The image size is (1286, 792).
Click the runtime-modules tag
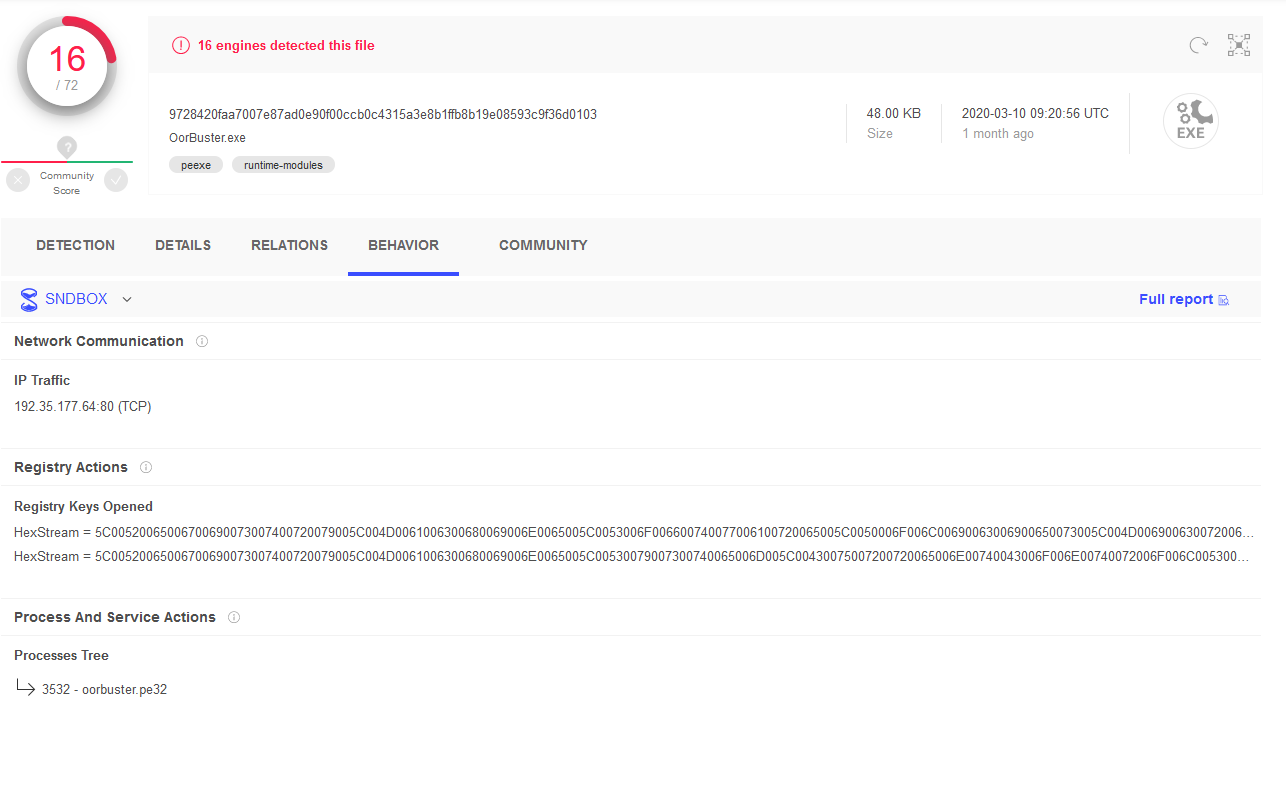click(x=283, y=165)
